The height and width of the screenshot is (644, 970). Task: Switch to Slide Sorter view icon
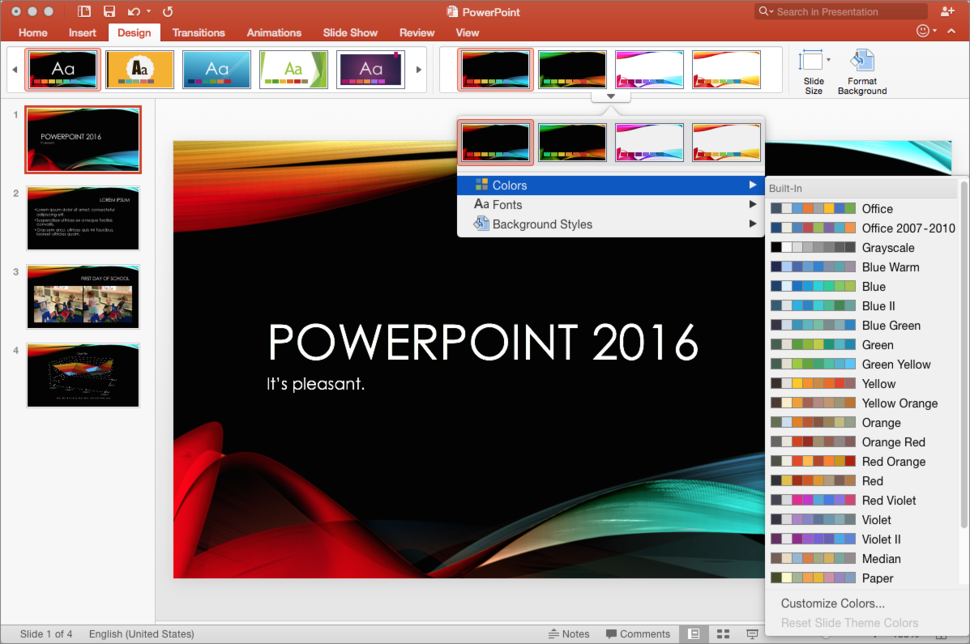point(722,633)
